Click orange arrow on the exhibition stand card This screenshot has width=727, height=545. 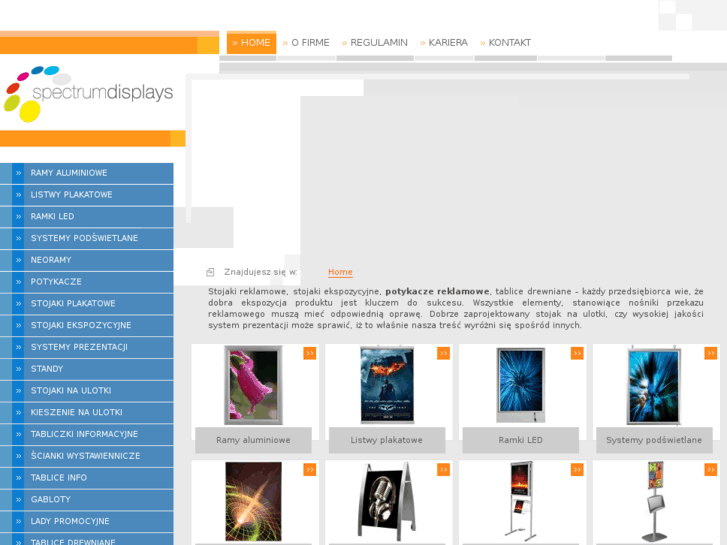(x=710, y=470)
